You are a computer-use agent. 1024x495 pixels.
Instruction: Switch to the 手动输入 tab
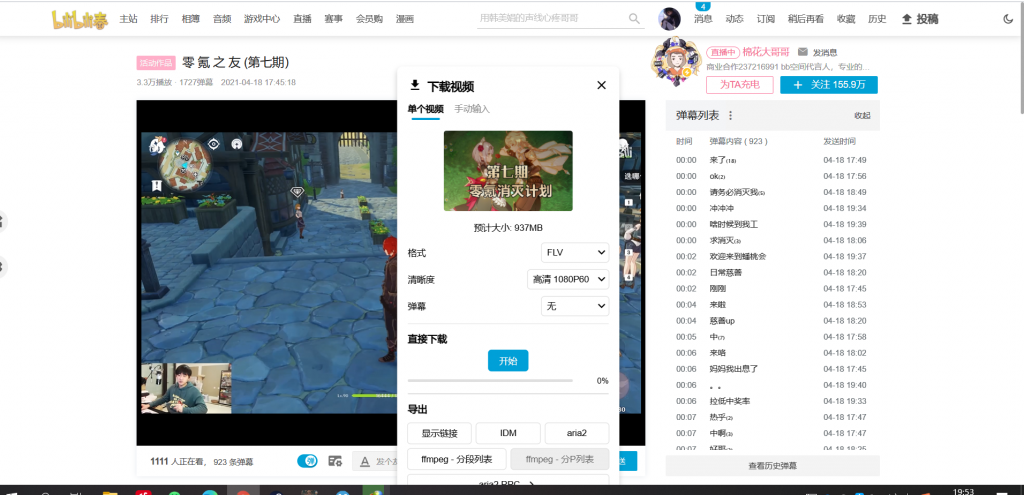pos(472,109)
